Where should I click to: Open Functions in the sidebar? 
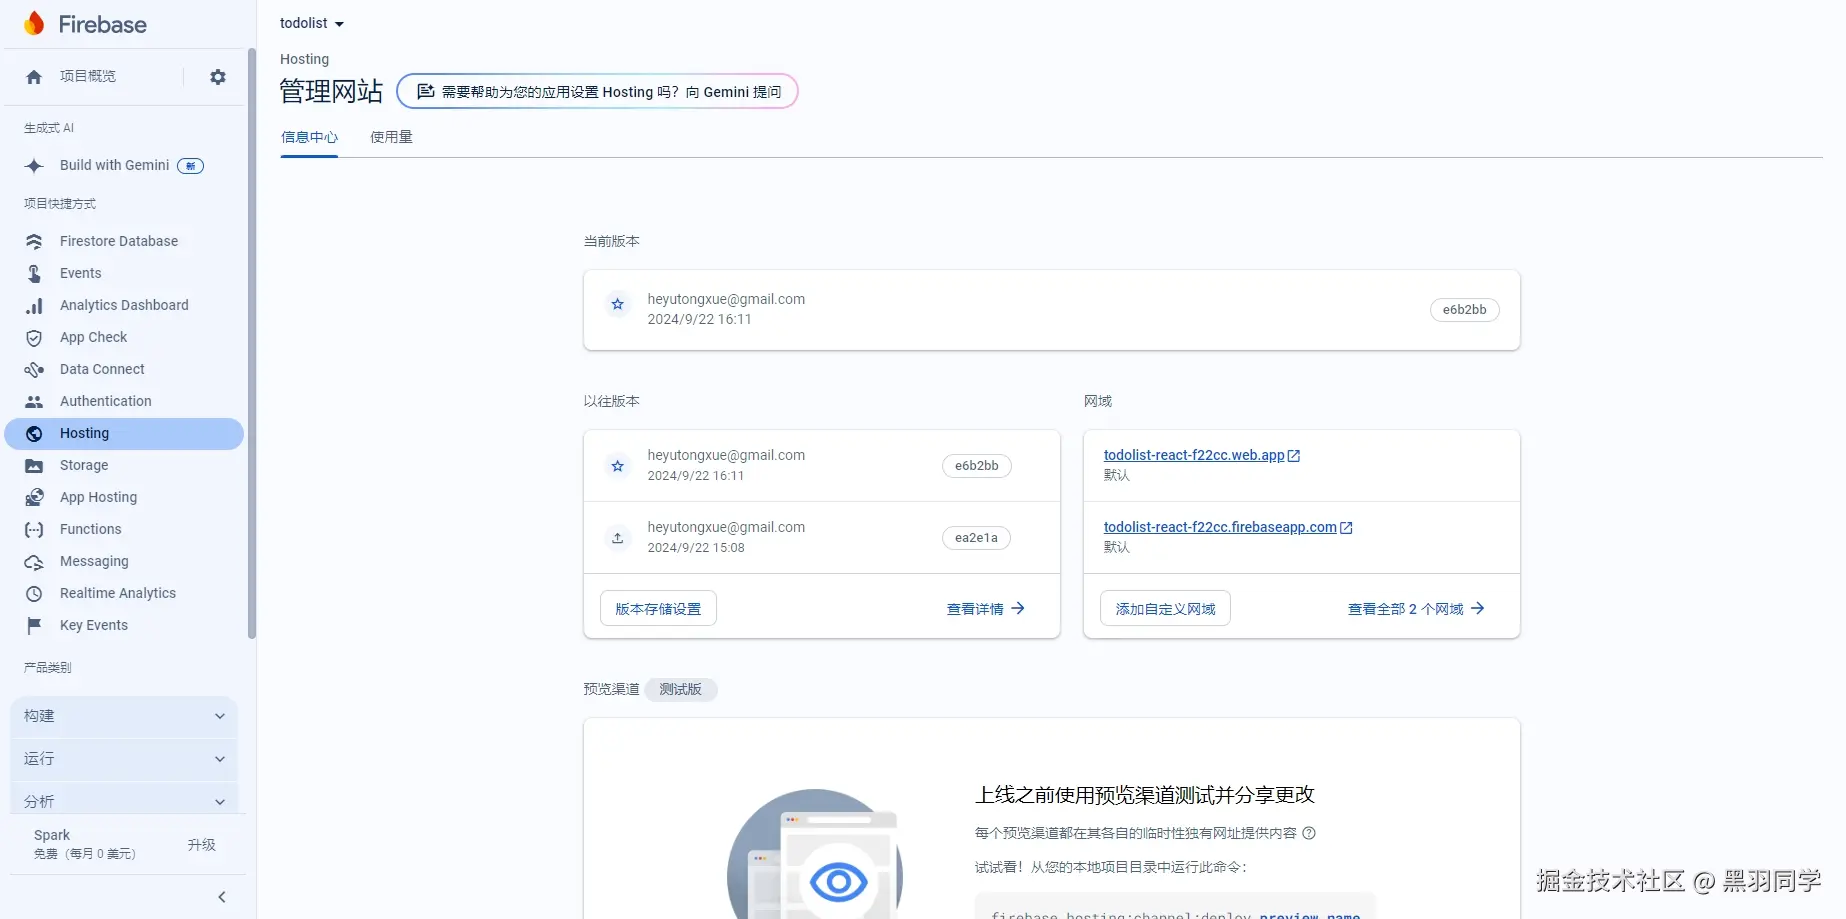[124, 530]
